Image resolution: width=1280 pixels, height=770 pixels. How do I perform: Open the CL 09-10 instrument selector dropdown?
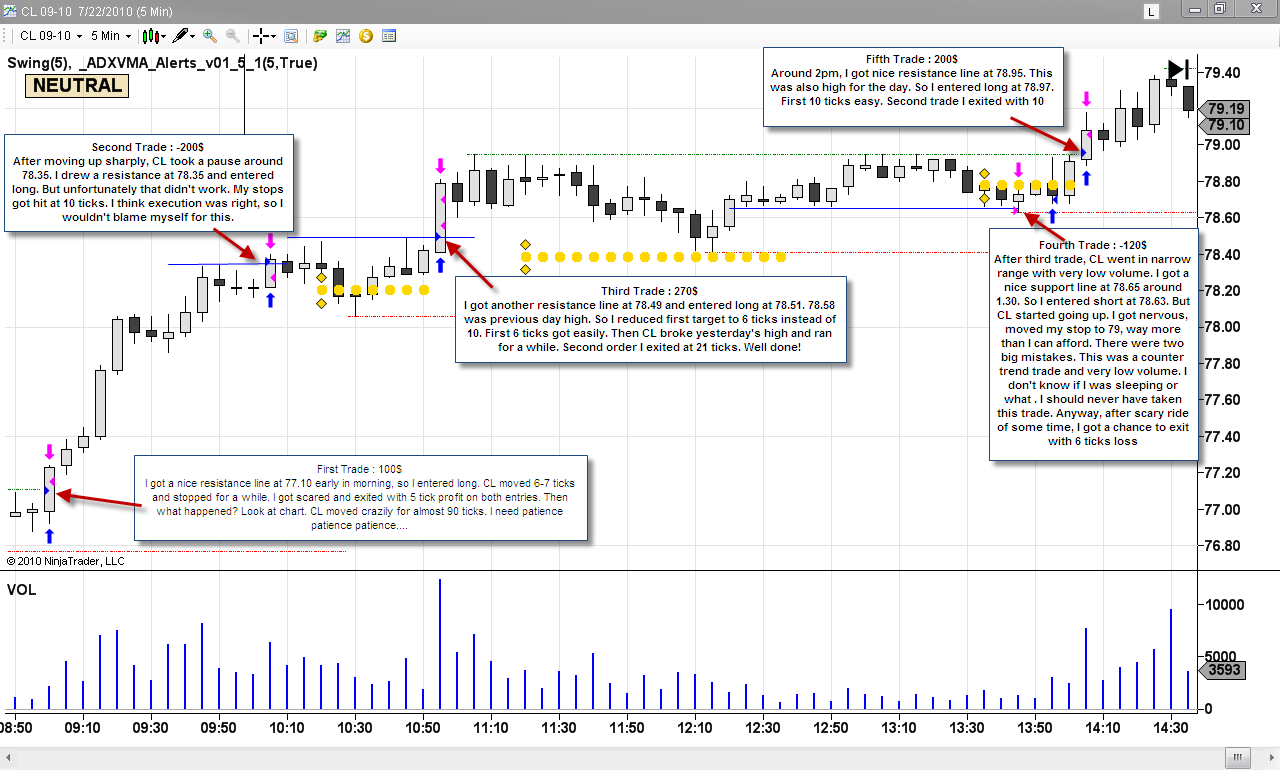(49, 36)
